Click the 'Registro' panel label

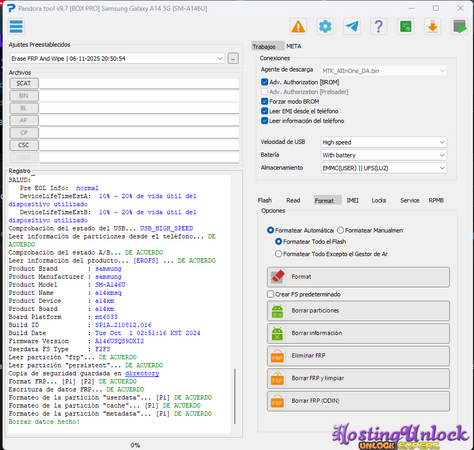19,171
